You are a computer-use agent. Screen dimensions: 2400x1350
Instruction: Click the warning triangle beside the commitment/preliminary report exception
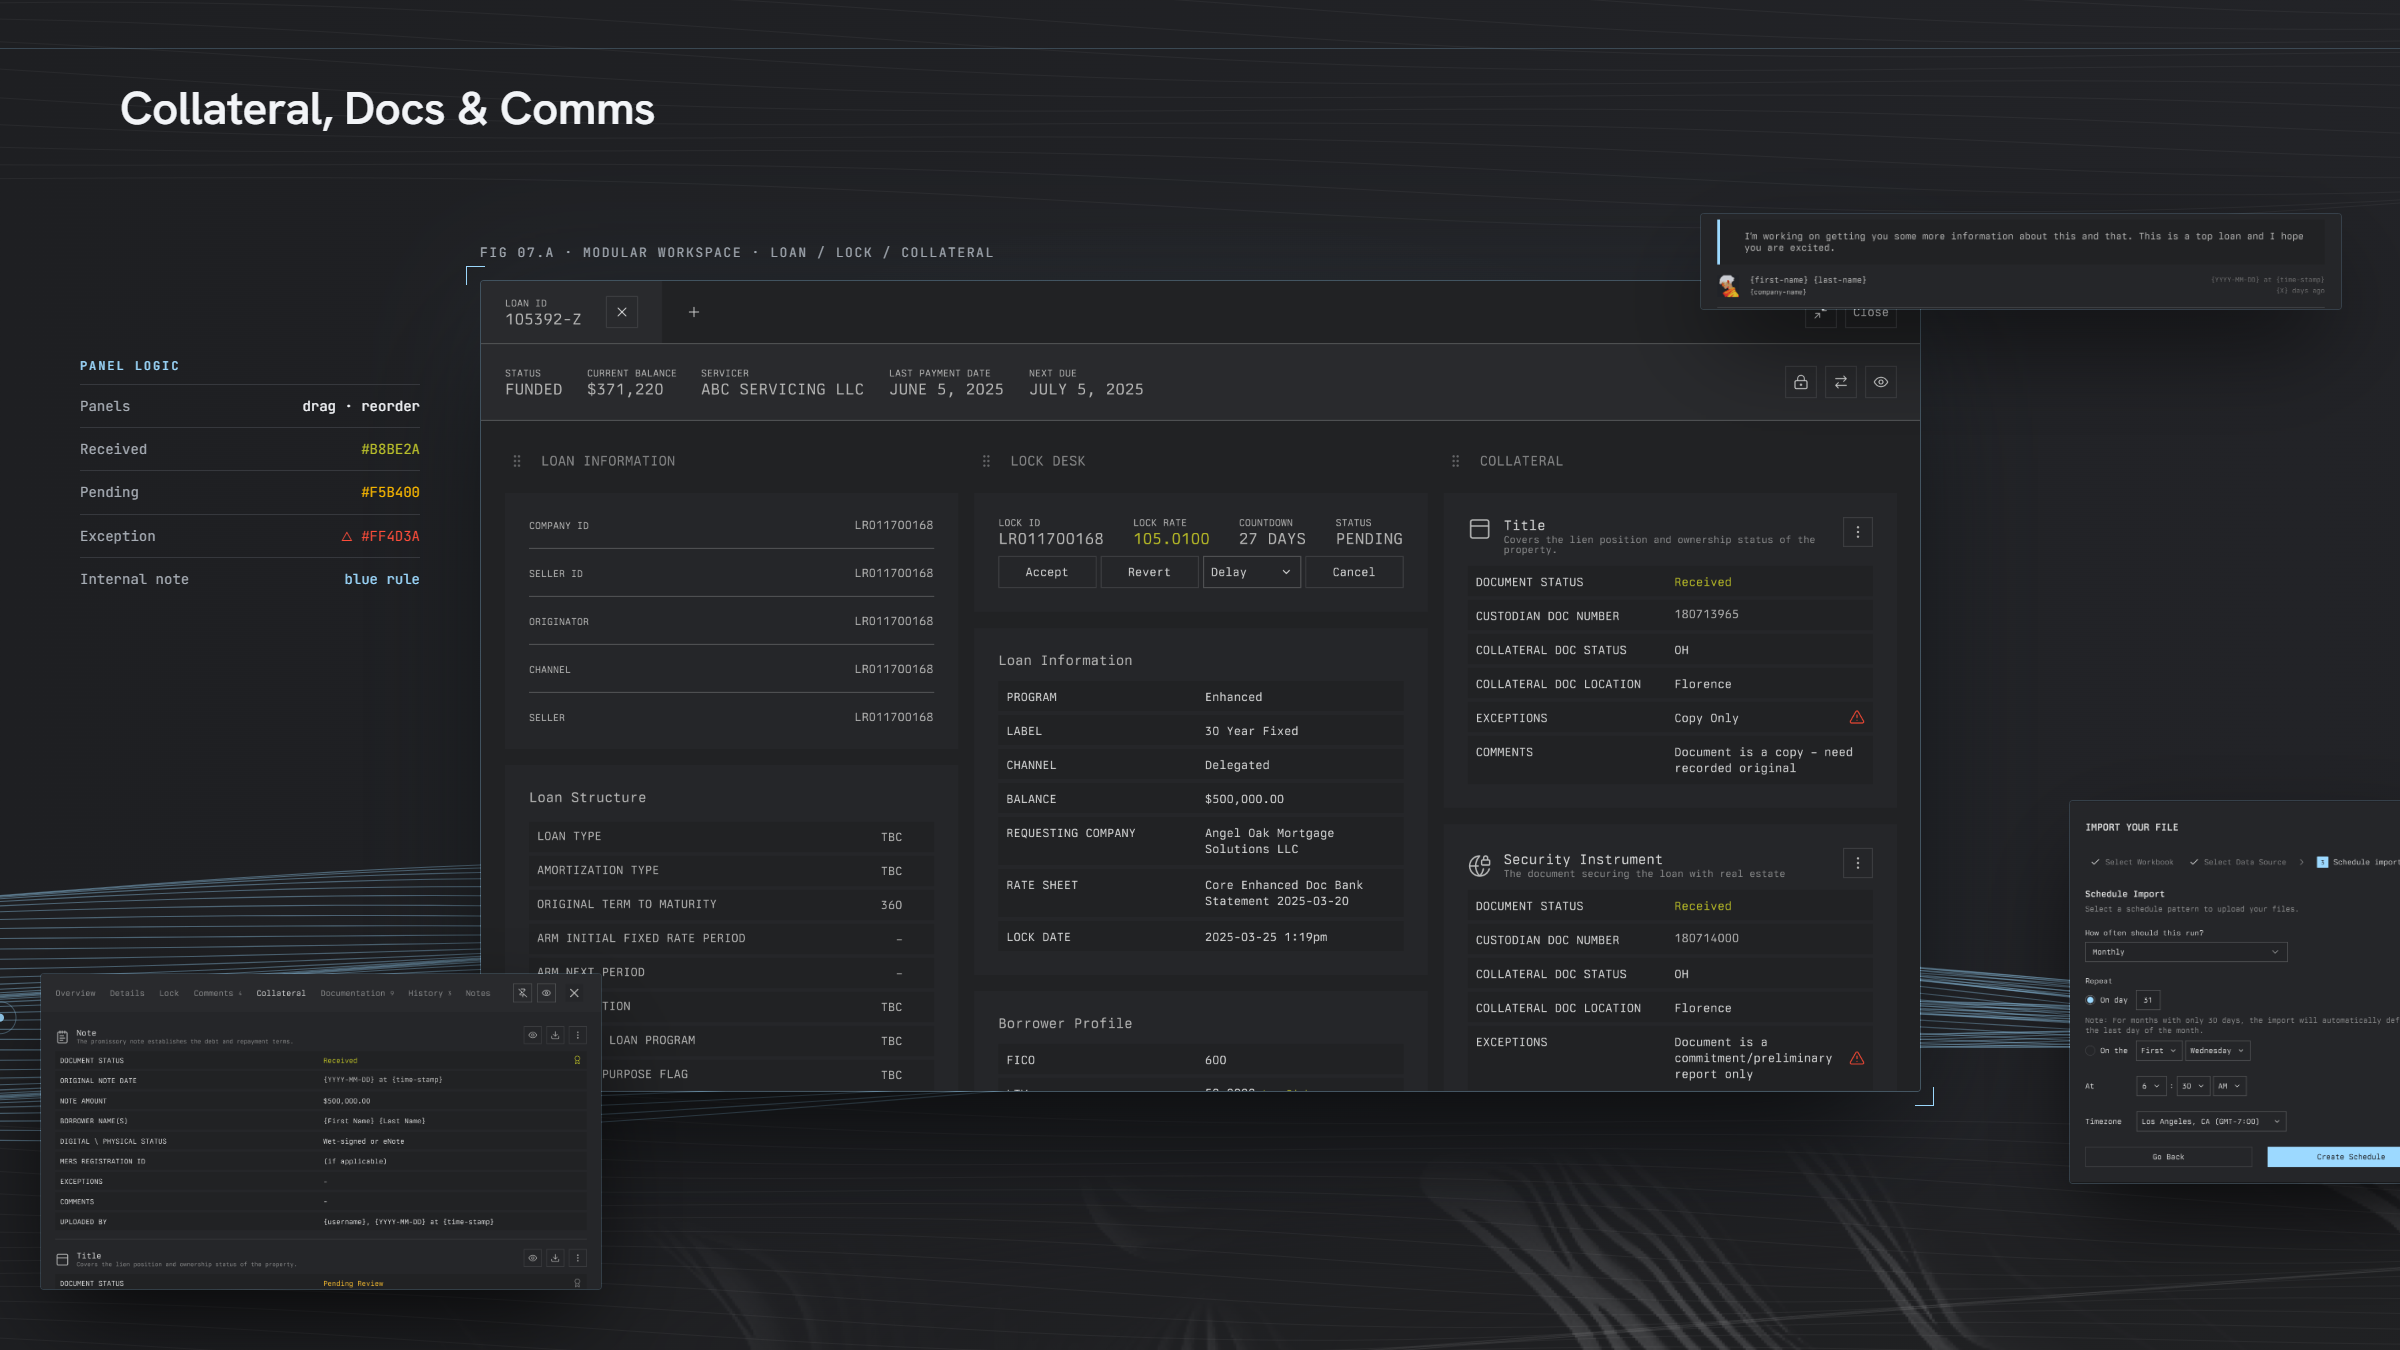(1857, 1058)
